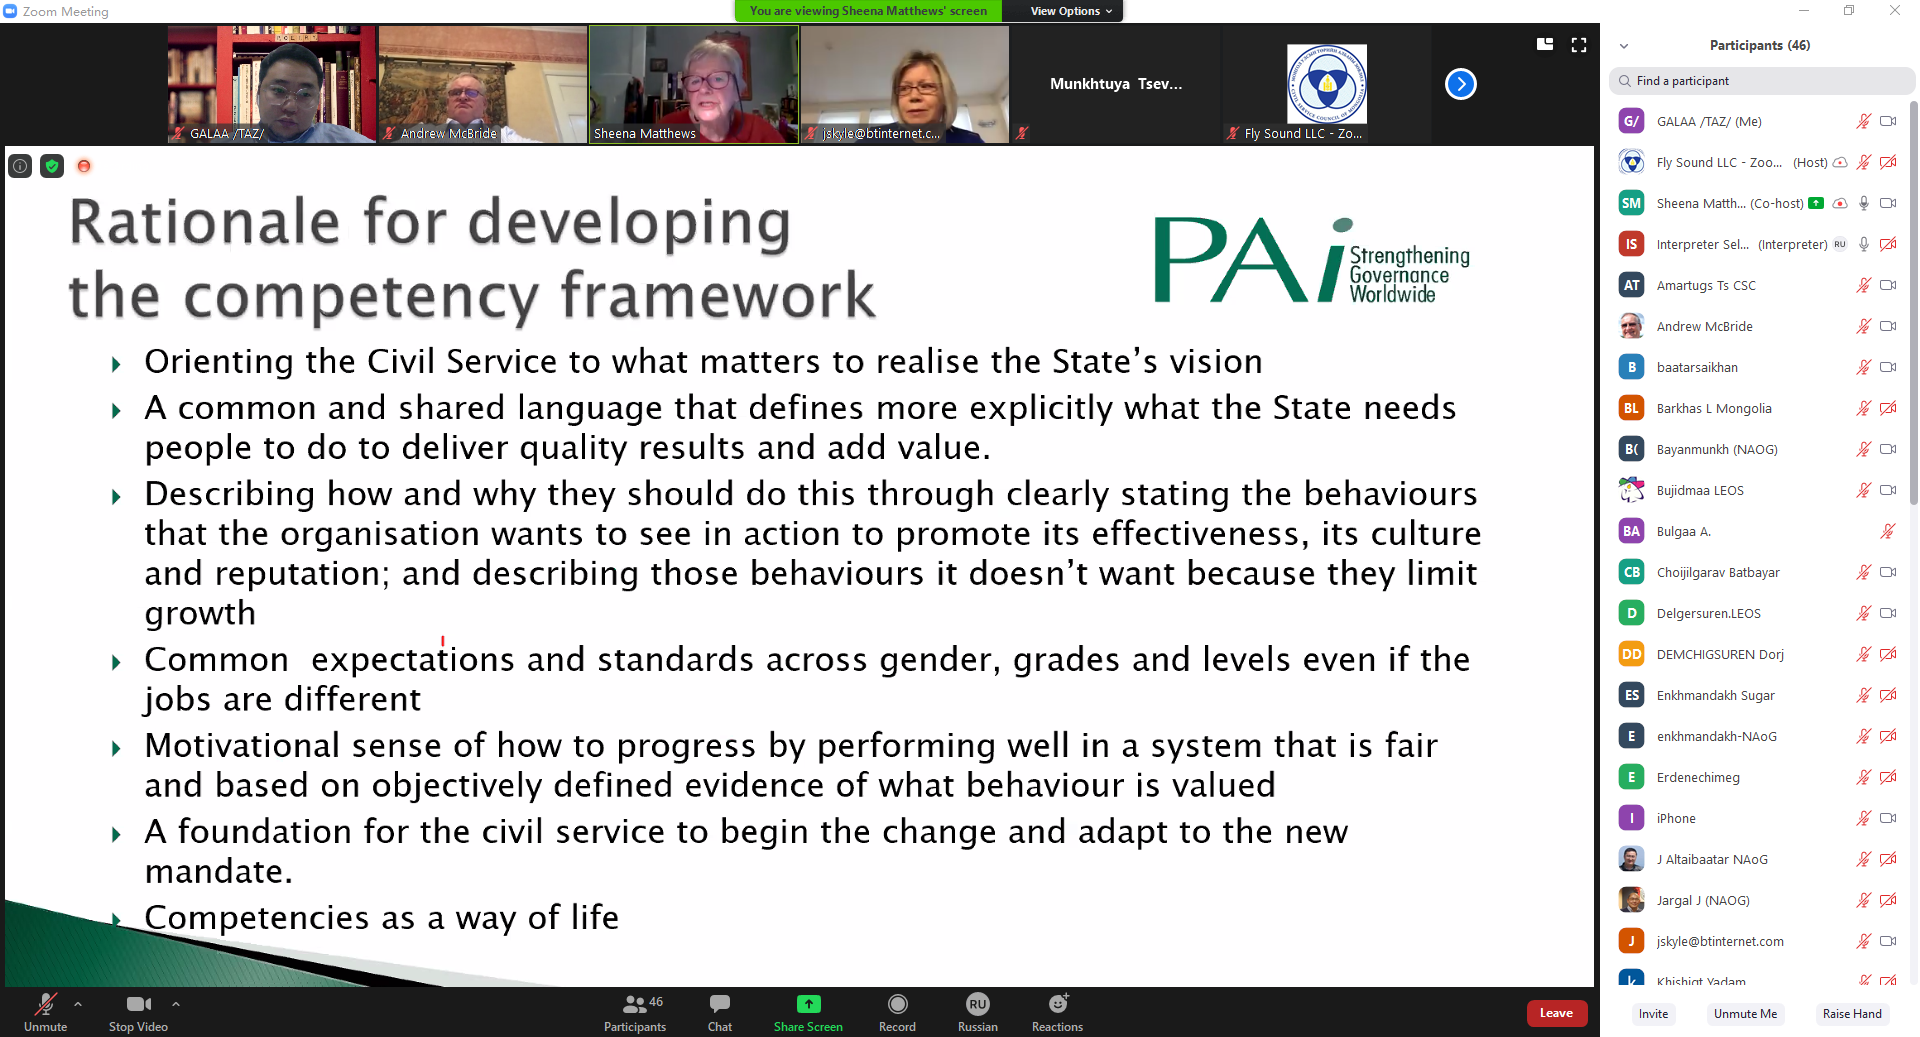Image resolution: width=1920 pixels, height=1037 pixels.
Task: Toggle Fly Sound LLC muted microphone
Action: click(1863, 162)
